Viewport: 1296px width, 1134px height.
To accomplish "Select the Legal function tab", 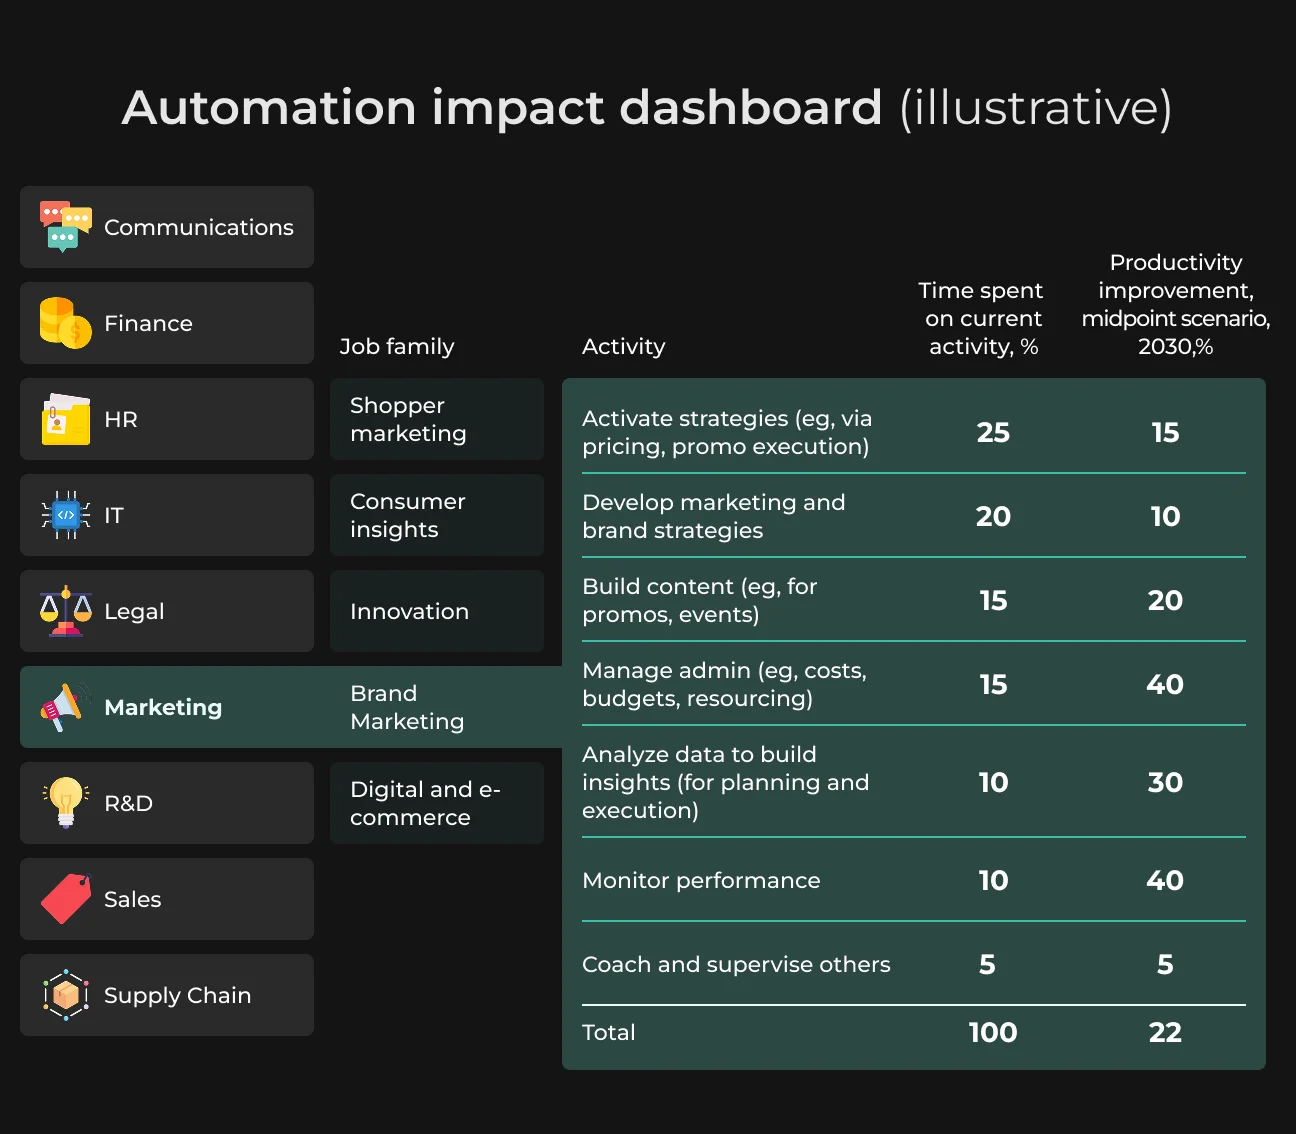I will pyautogui.click(x=167, y=611).
